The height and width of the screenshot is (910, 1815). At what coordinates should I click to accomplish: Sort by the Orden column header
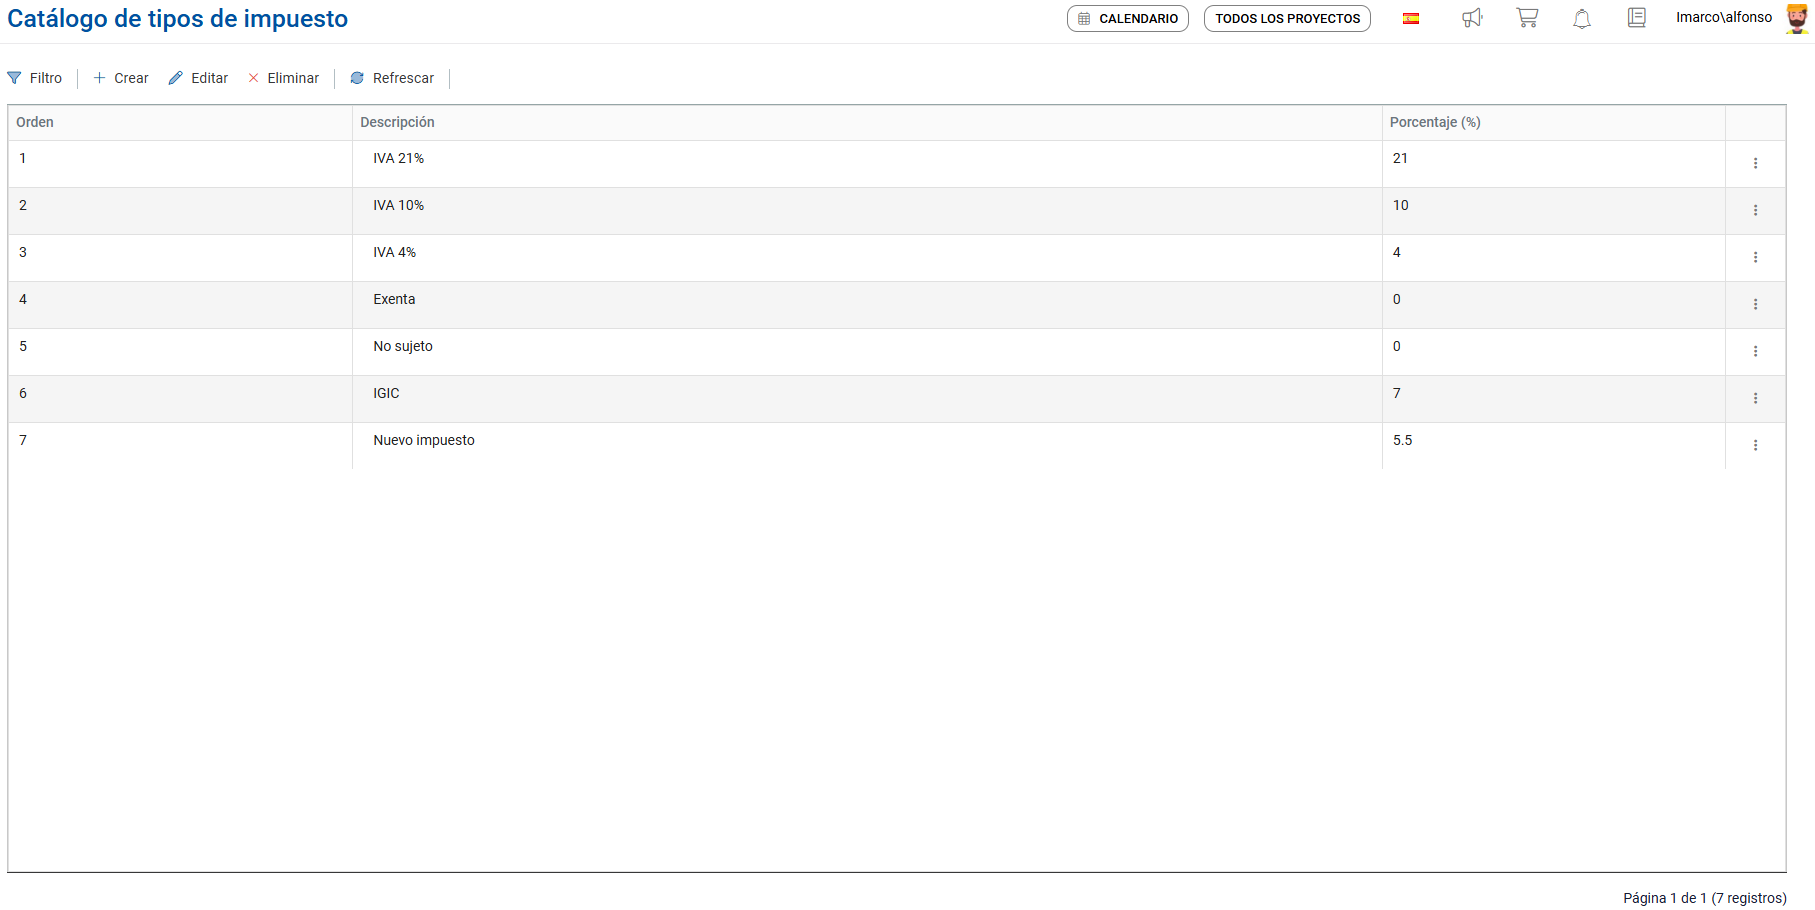35,122
